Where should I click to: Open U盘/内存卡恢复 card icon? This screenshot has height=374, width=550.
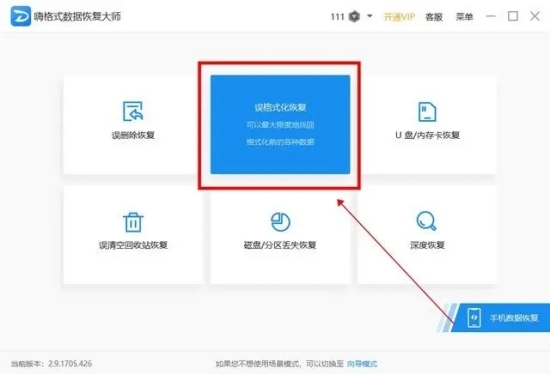pos(427,112)
